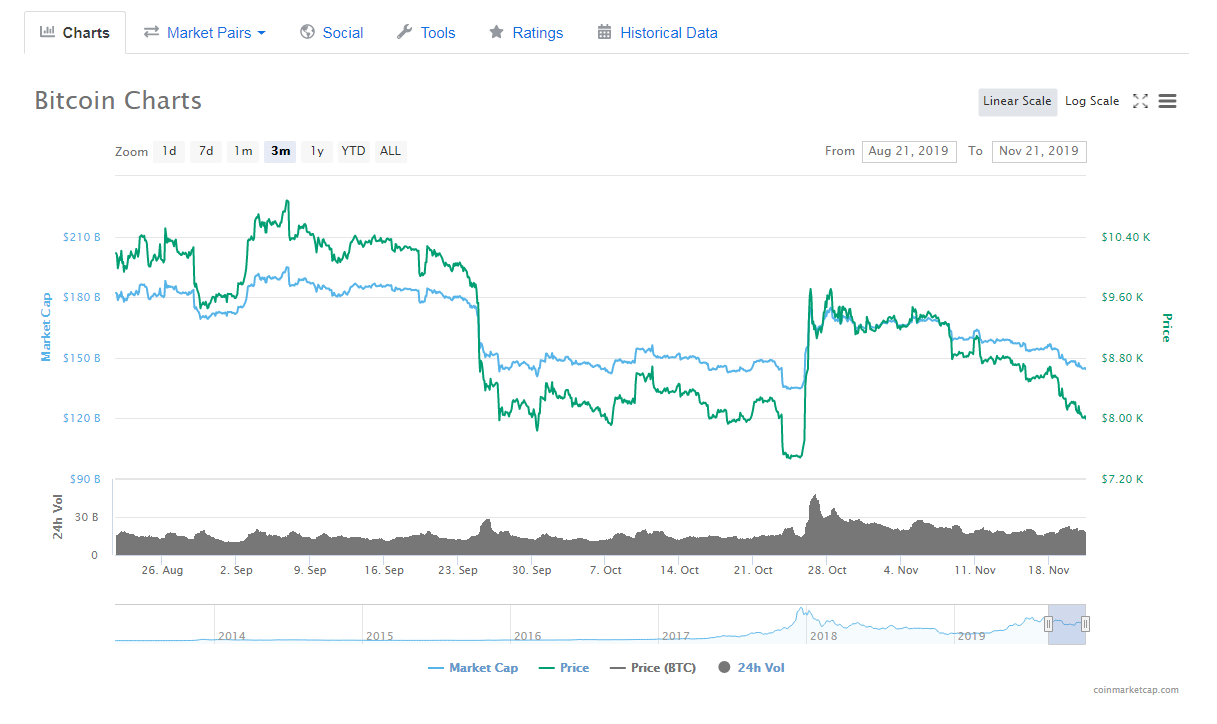Image resolution: width=1217 pixels, height=724 pixels.
Task: Click the Market Cap axis title
Action: pyautogui.click(x=46, y=327)
